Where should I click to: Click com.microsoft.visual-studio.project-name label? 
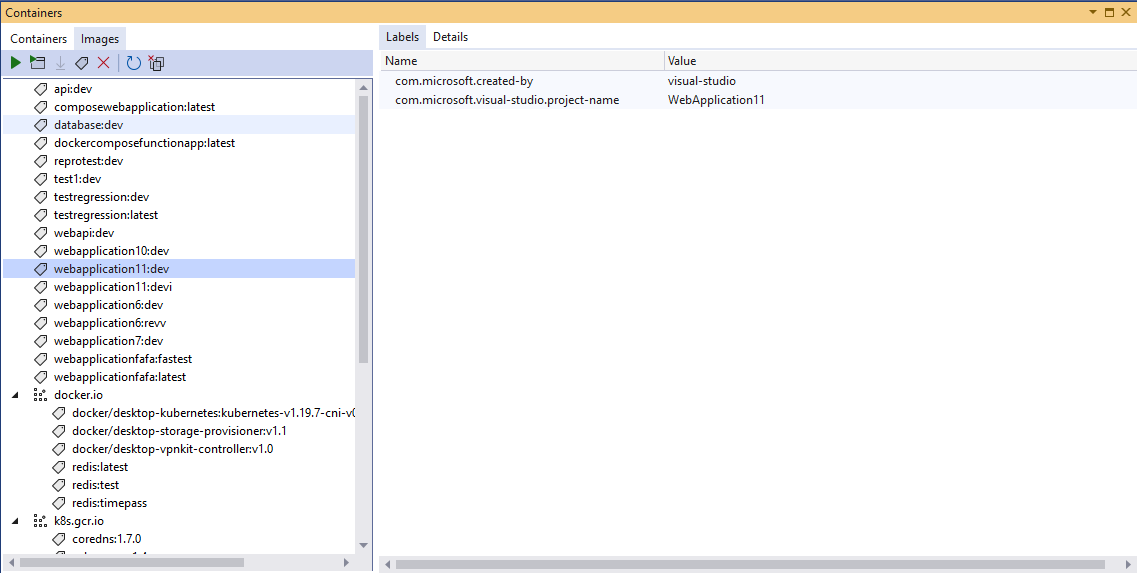(x=507, y=100)
